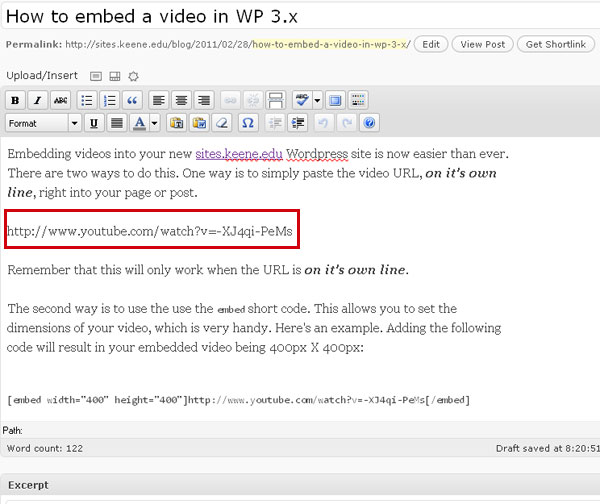Click the Path: status label
This screenshot has width=600, height=504.
point(13,430)
